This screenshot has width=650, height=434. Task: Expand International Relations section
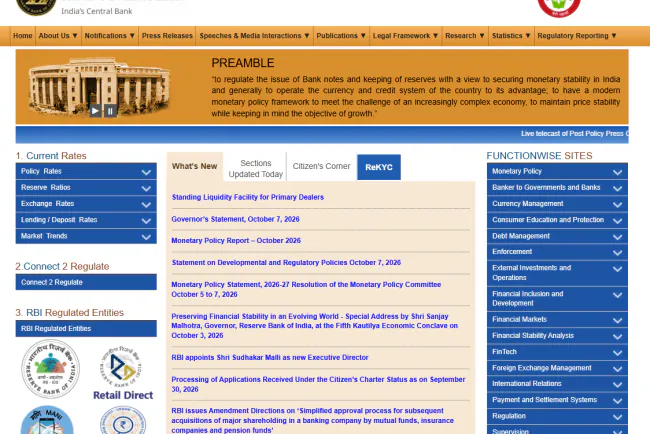(557, 383)
